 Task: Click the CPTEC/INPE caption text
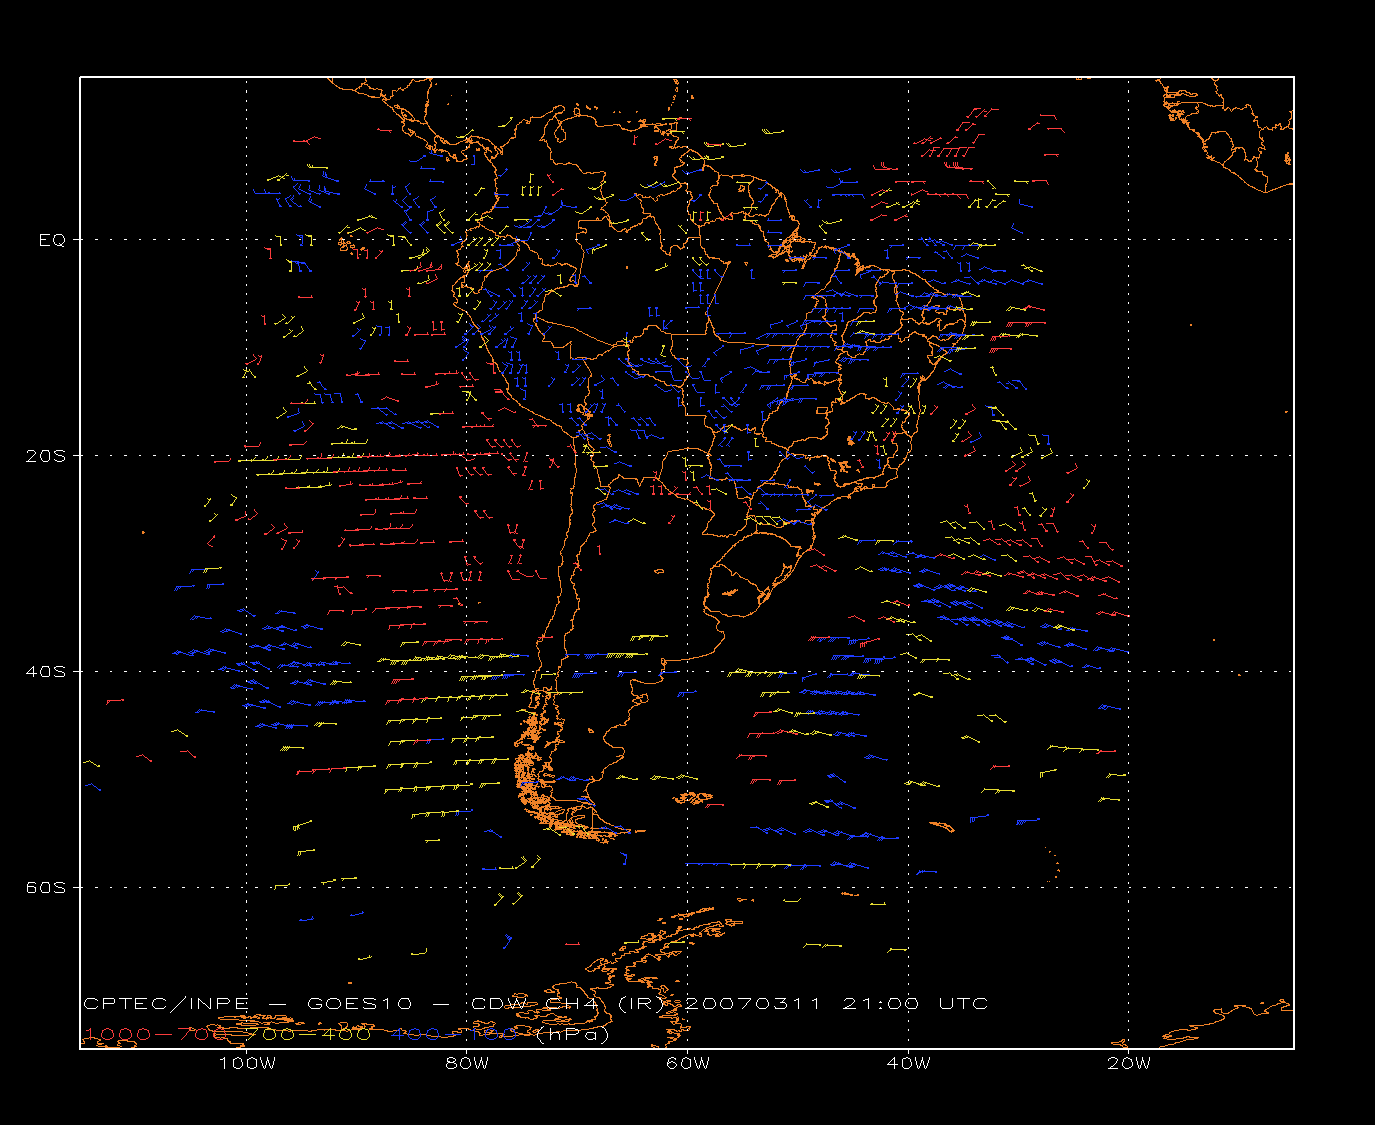point(165,1003)
